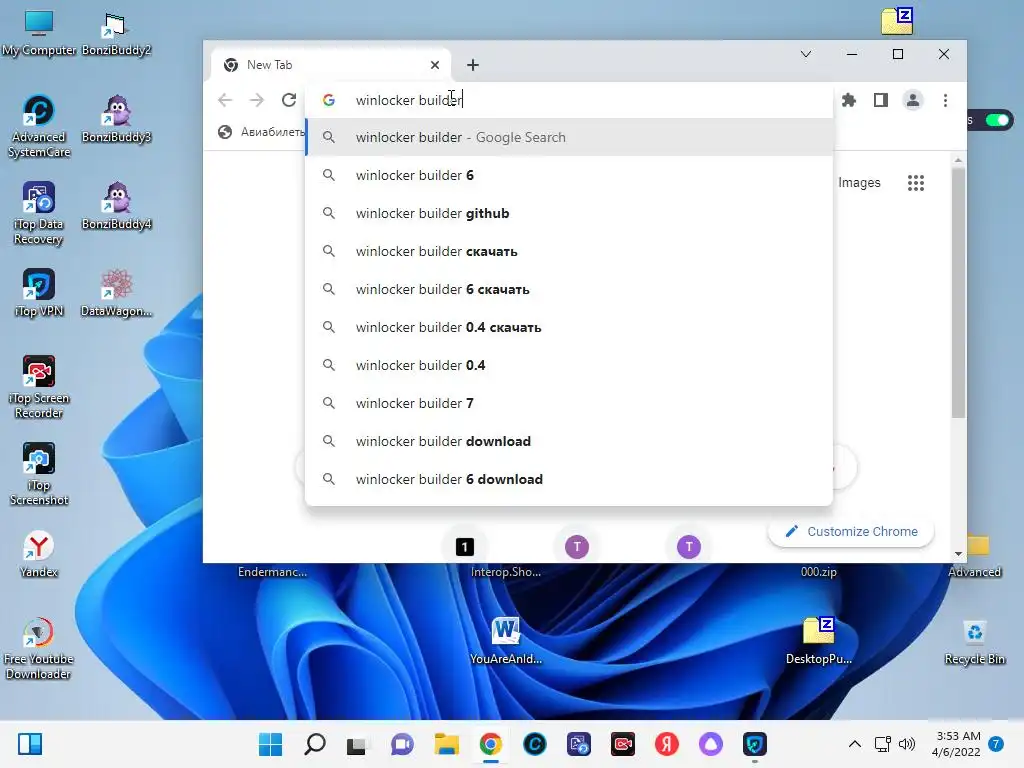Select suggestion winlocker builder скачать
The width and height of the screenshot is (1024, 768).
pyautogui.click(x=569, y=251)
